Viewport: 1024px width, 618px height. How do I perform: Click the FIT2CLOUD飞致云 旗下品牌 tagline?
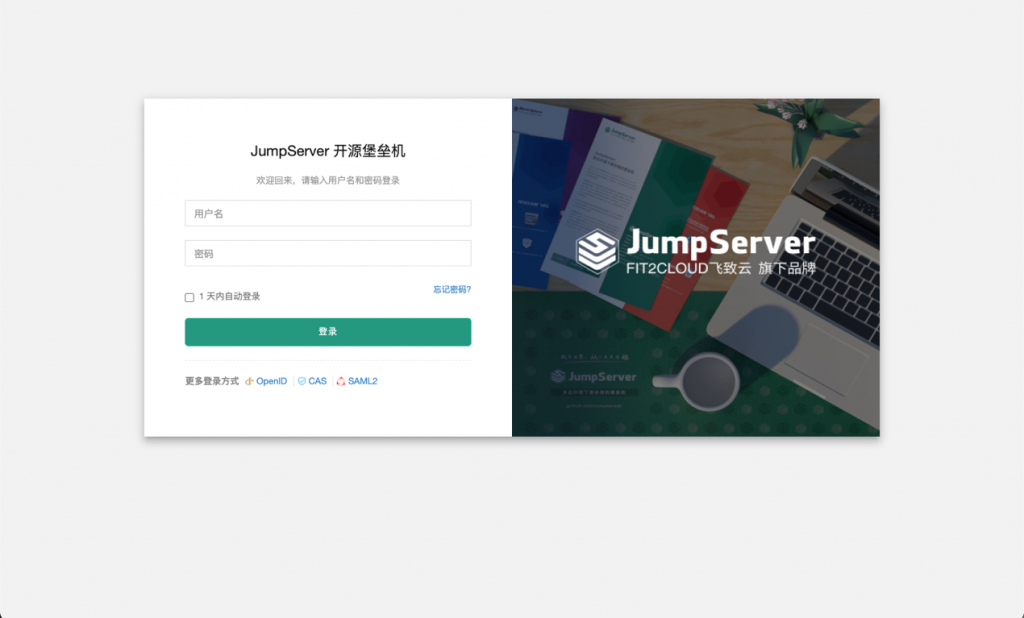click(721, 268)
